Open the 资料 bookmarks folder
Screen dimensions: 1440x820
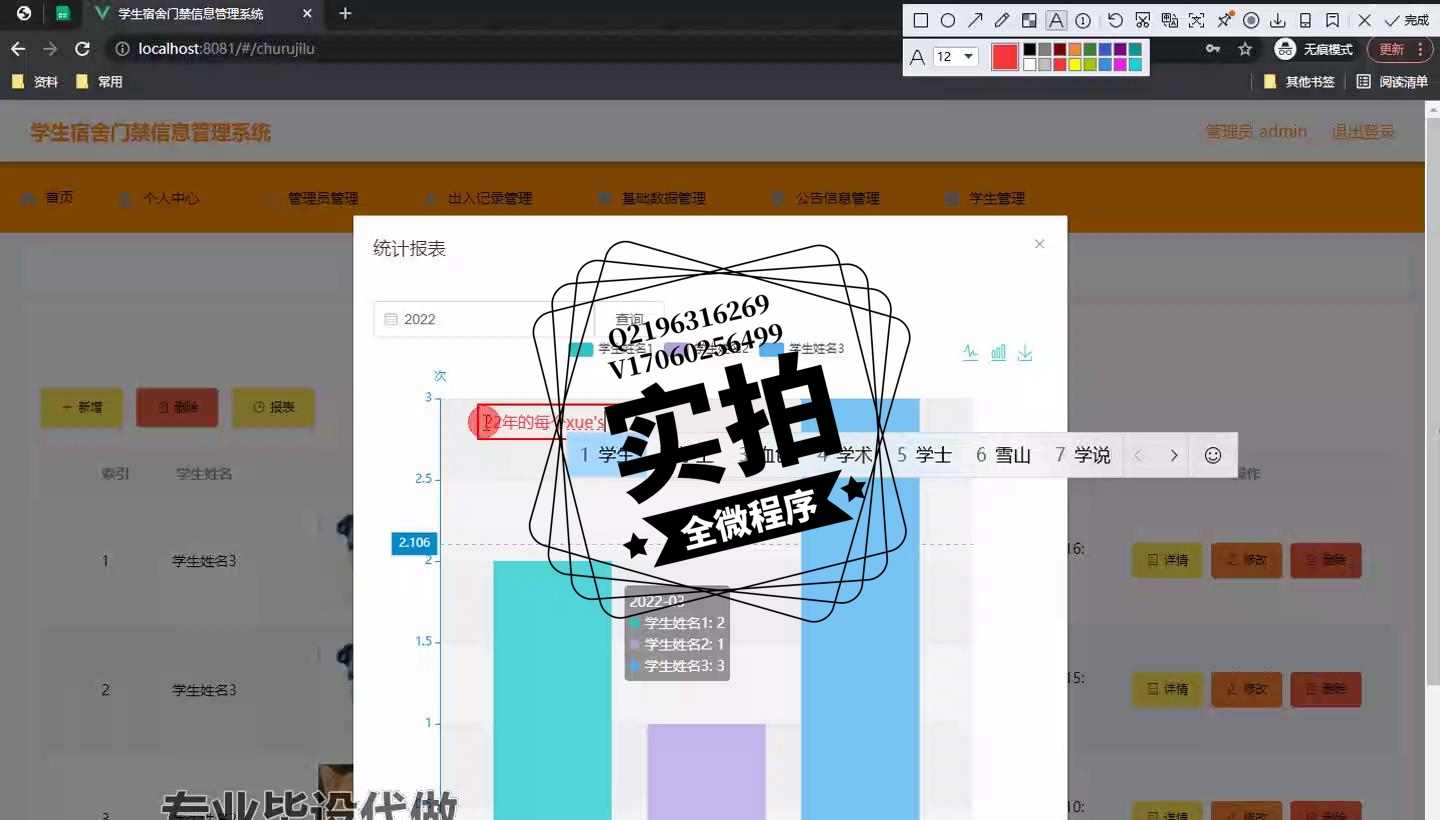click(35, 82)
